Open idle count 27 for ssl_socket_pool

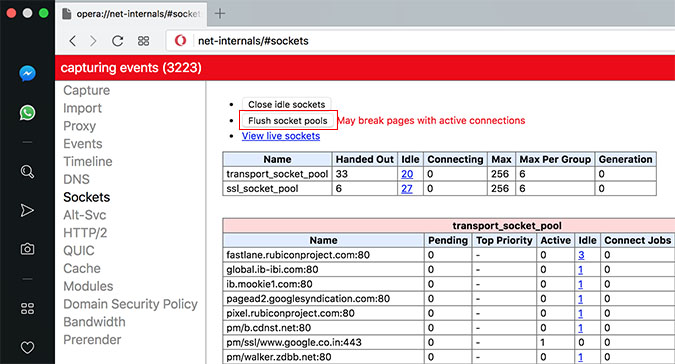pos(407,188)
